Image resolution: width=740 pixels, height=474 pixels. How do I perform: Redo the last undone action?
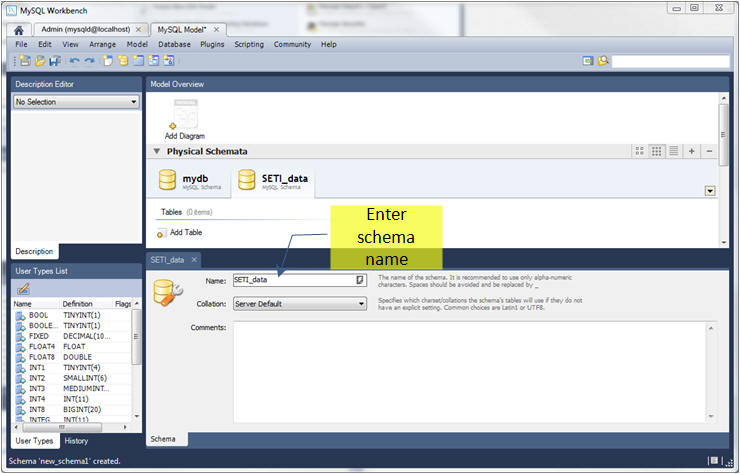(x=90, y=60)
